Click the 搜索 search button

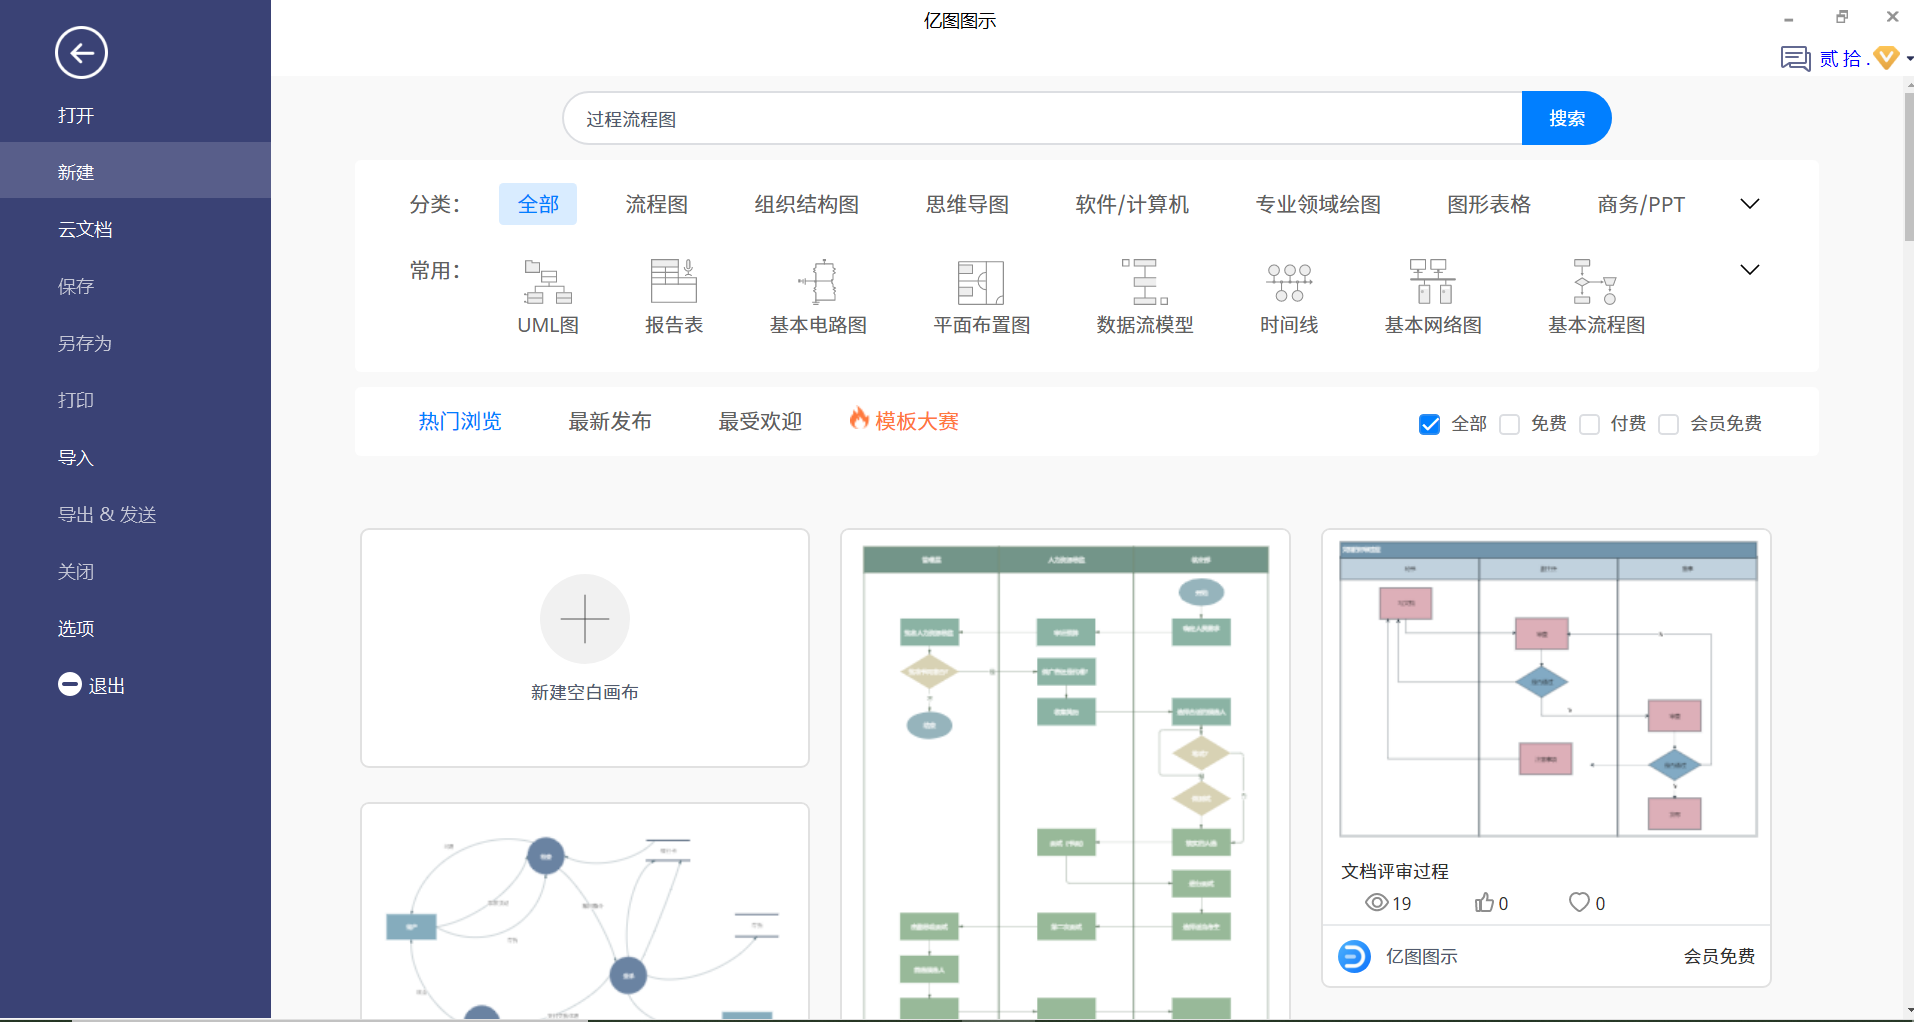pyautogui.click(x=1566, y=118)
